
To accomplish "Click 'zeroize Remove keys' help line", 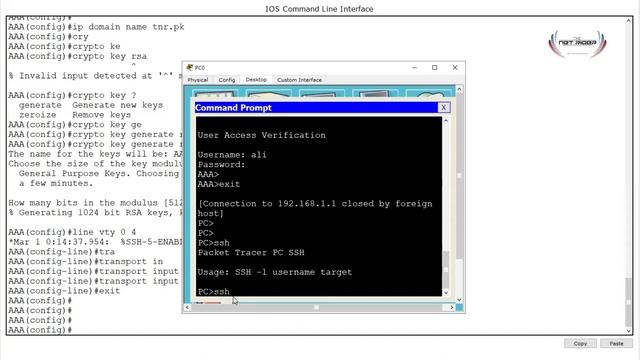I will pyautogui.click(x=75, y=115).
